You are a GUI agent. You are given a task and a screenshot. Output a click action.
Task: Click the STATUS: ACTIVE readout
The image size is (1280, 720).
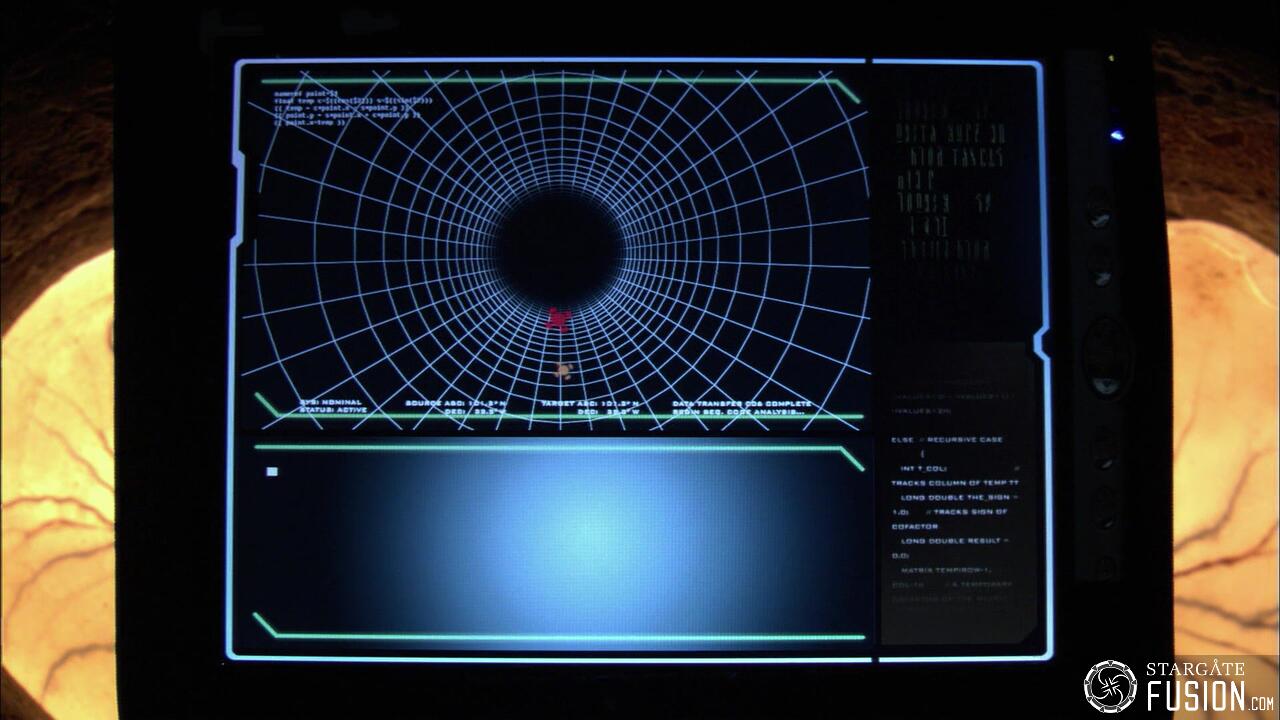[x=333, y=411]
